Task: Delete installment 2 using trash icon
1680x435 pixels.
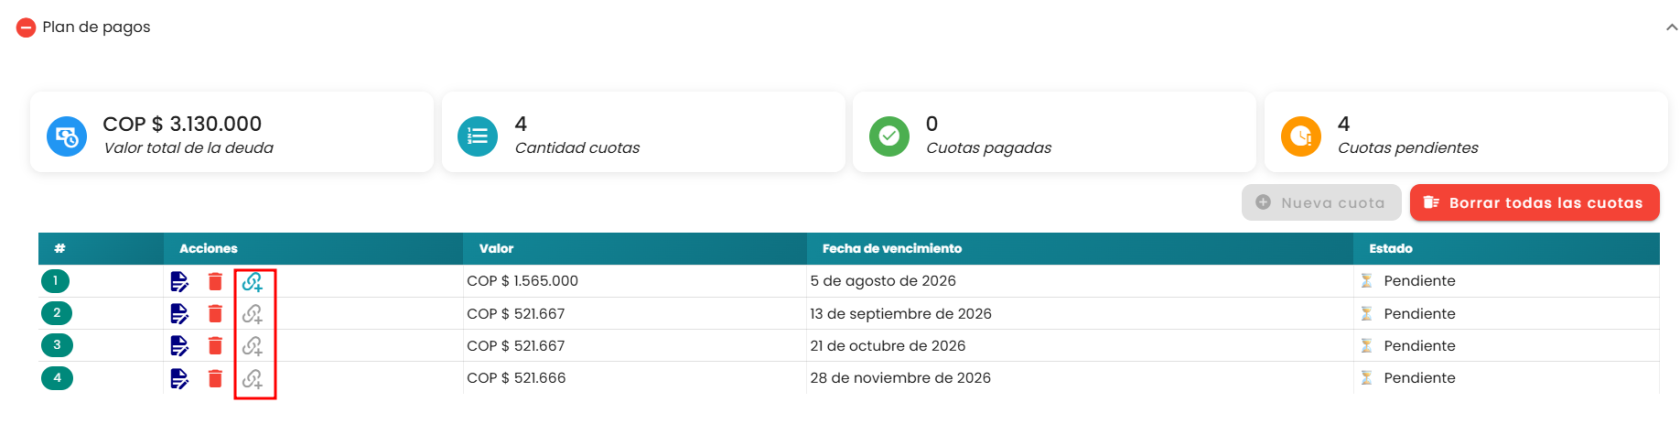Action: [215, 314]
